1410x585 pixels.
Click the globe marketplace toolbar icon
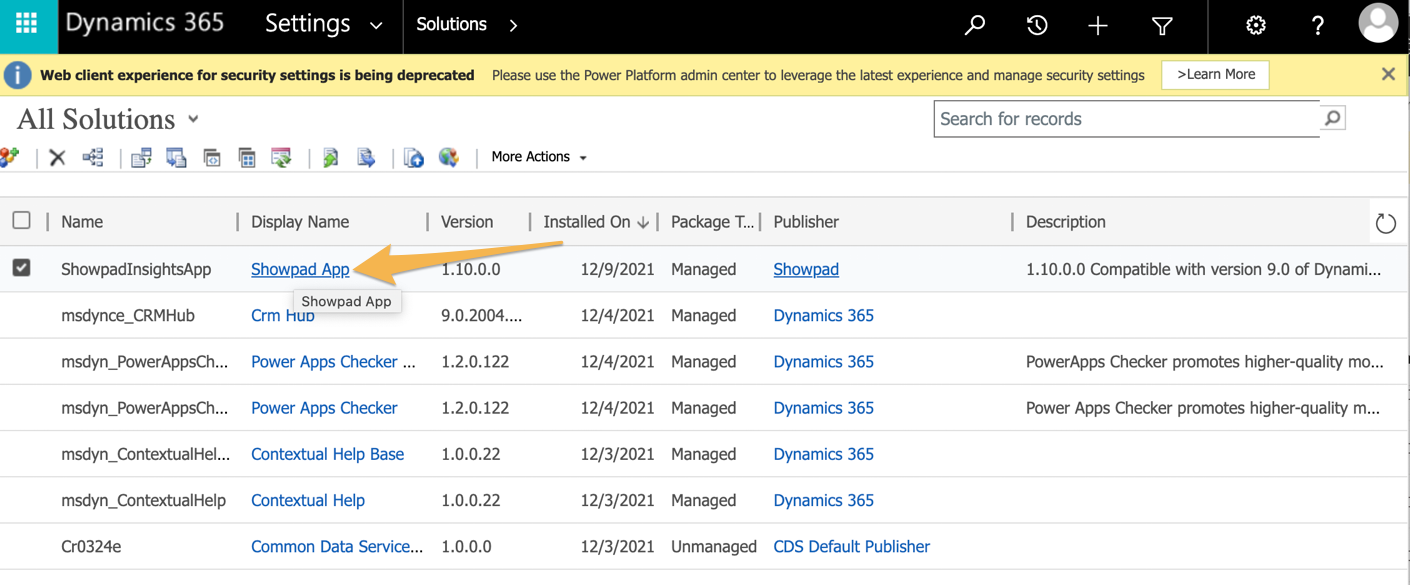pyautogui.click(x=449, y=157)
